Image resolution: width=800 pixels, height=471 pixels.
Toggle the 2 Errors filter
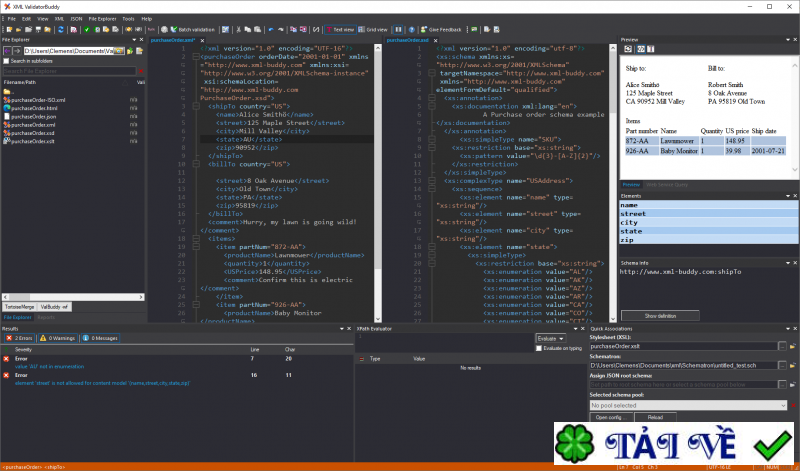coord(21,338)
